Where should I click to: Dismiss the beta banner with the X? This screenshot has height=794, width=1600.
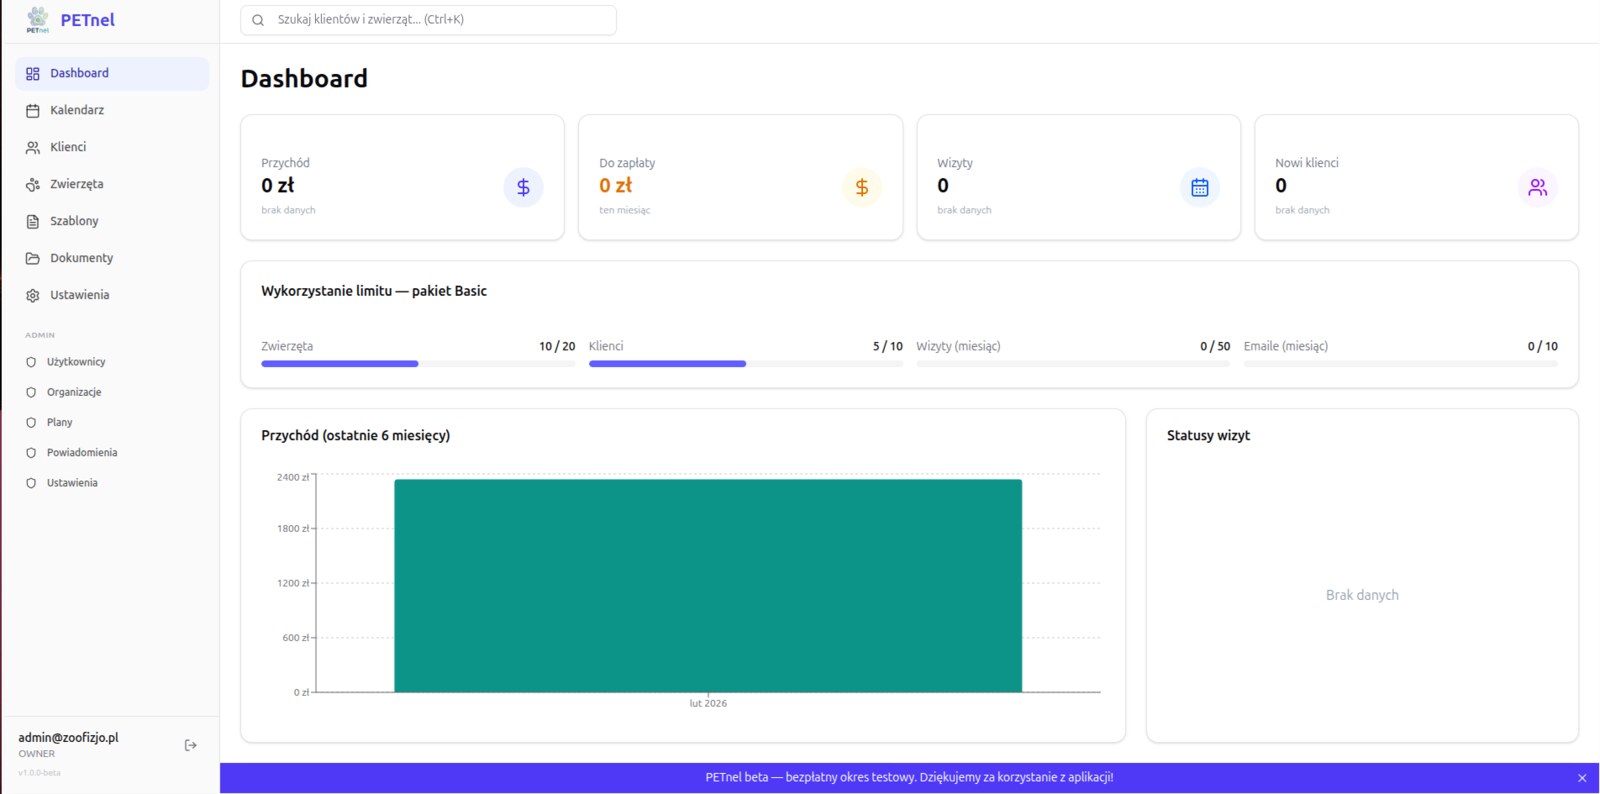point(1582,778)
